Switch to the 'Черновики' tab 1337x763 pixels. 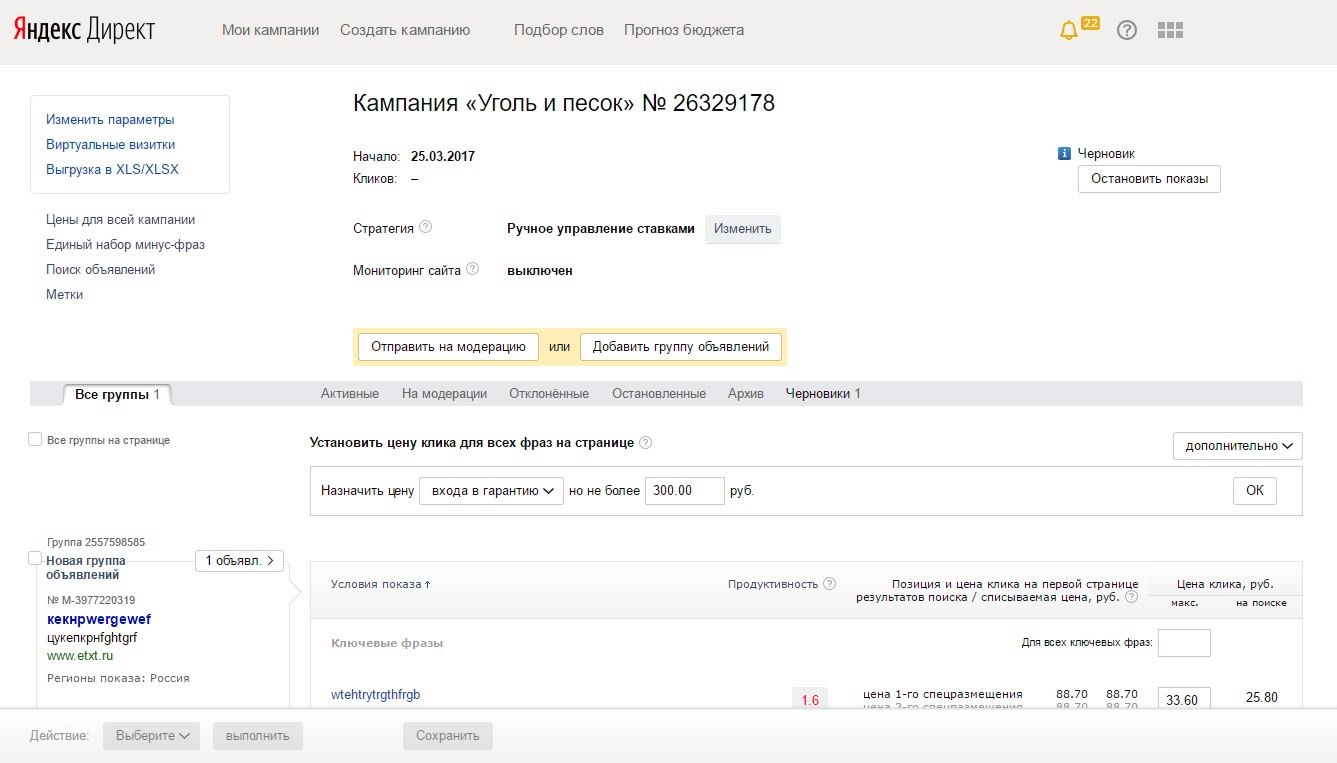click(x=822, y=394)
